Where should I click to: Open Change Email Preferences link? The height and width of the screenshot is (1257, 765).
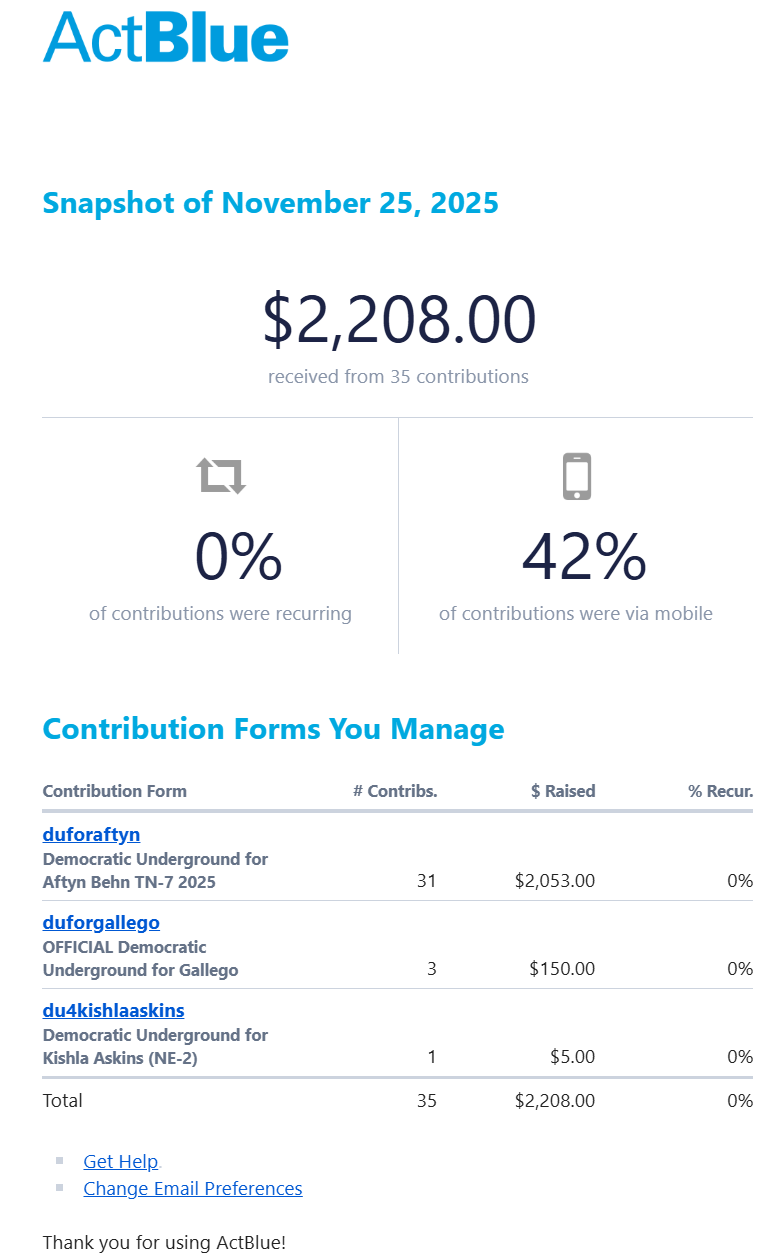pos(192,1188)
